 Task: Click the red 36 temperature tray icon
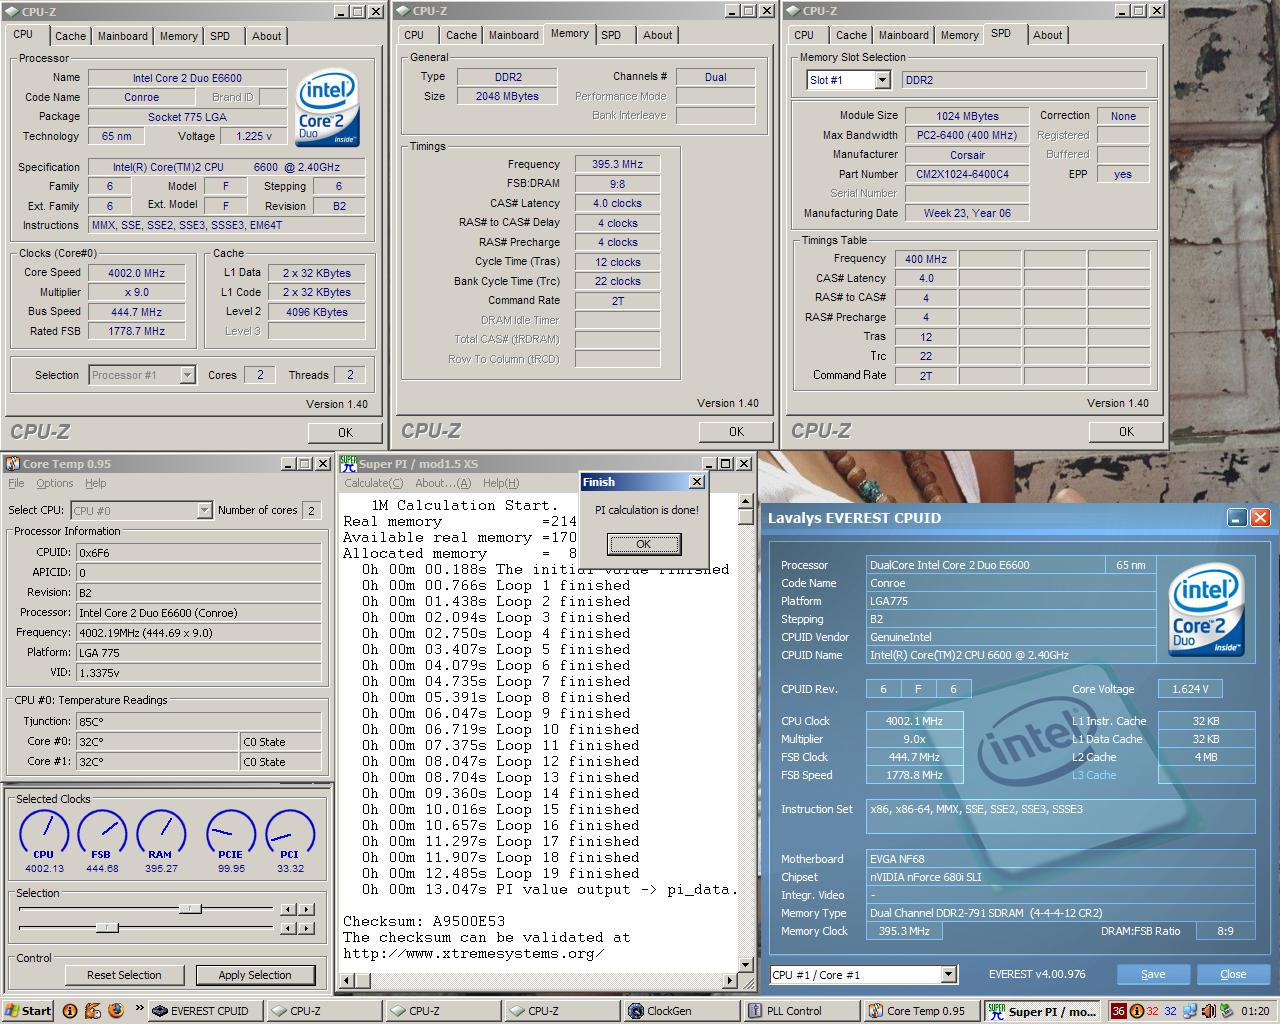tap(1119, 1011)
